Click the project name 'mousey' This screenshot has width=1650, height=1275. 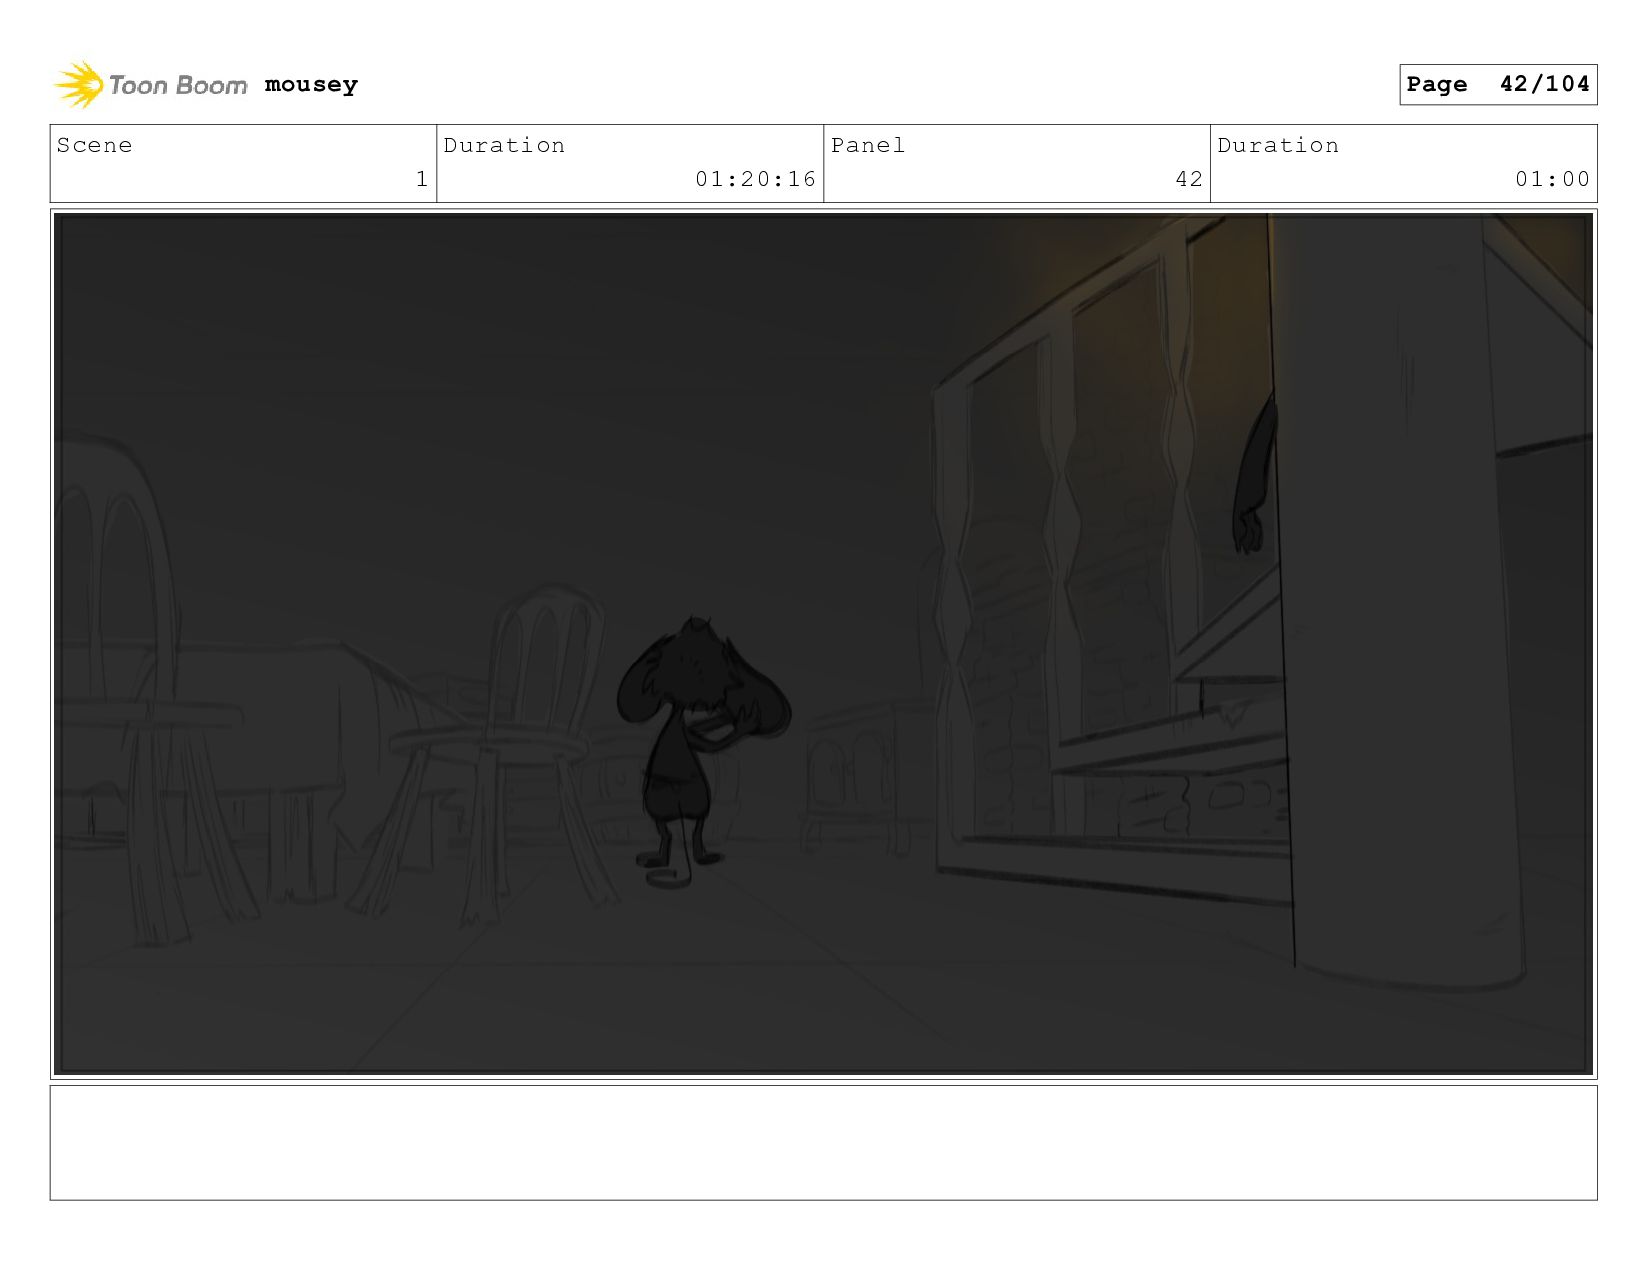pyautogui.click(x=311, y=85)
